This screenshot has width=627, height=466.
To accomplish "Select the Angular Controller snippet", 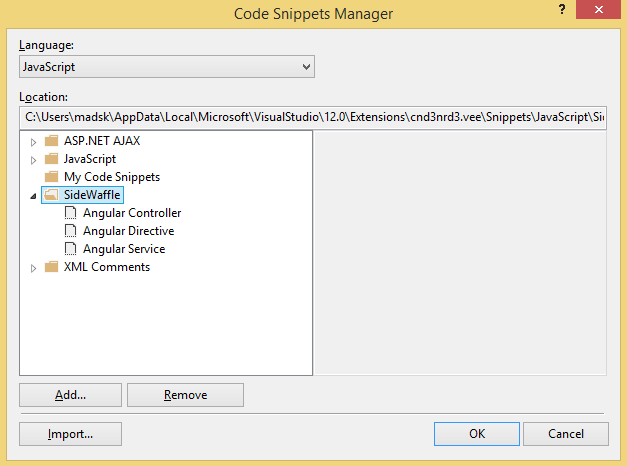I will pos(132,213).
